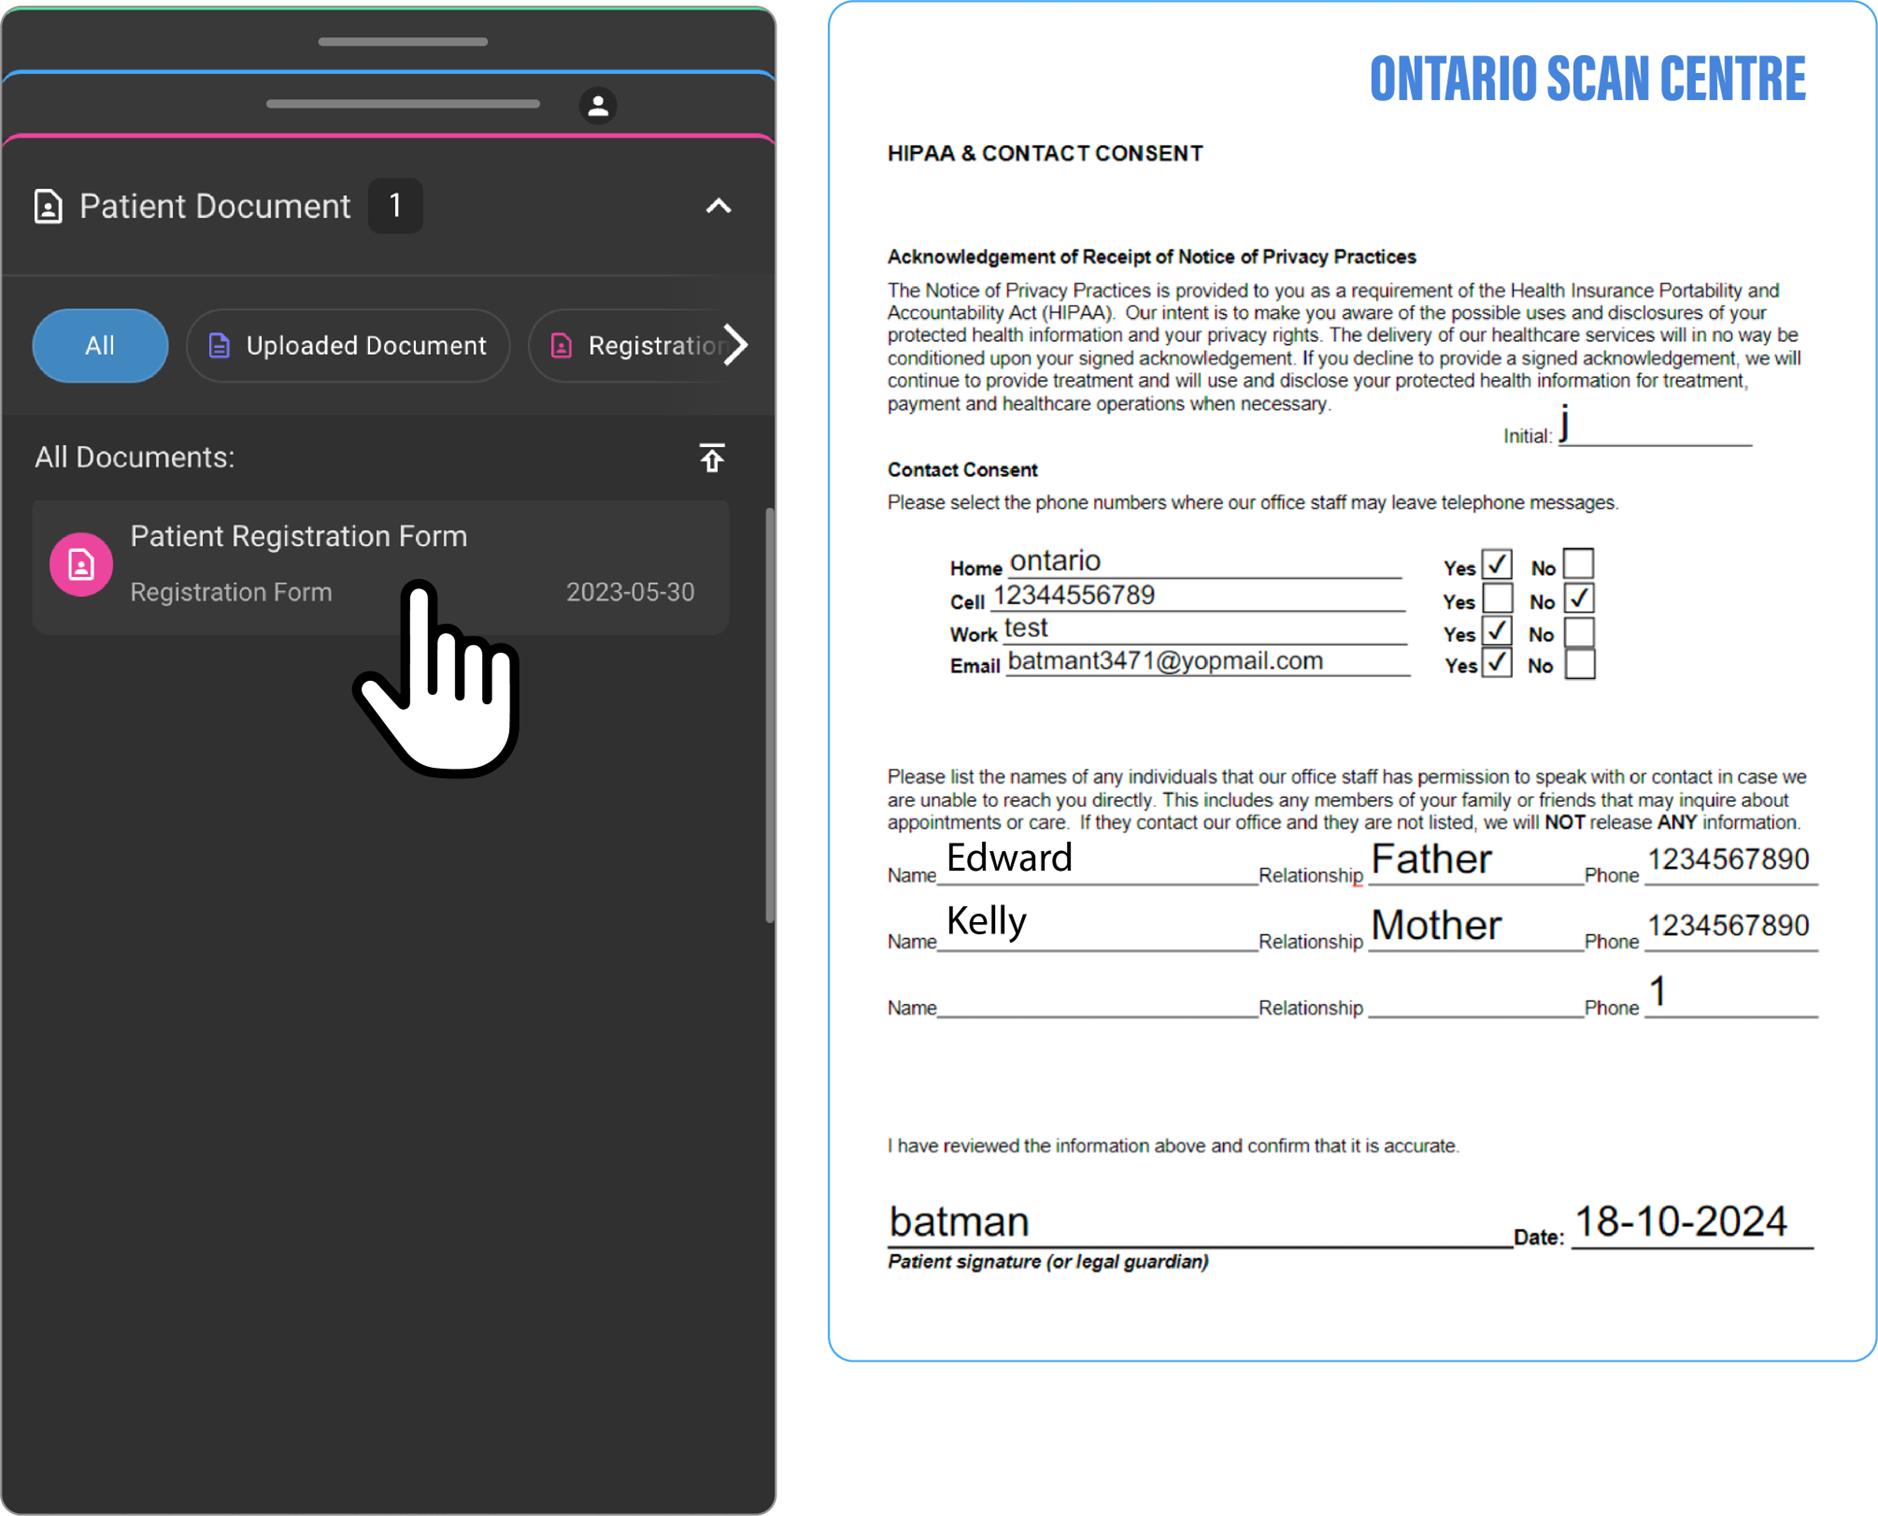
Task: Click the Uploaded Document chip's file icon
Action: (219, 346)
